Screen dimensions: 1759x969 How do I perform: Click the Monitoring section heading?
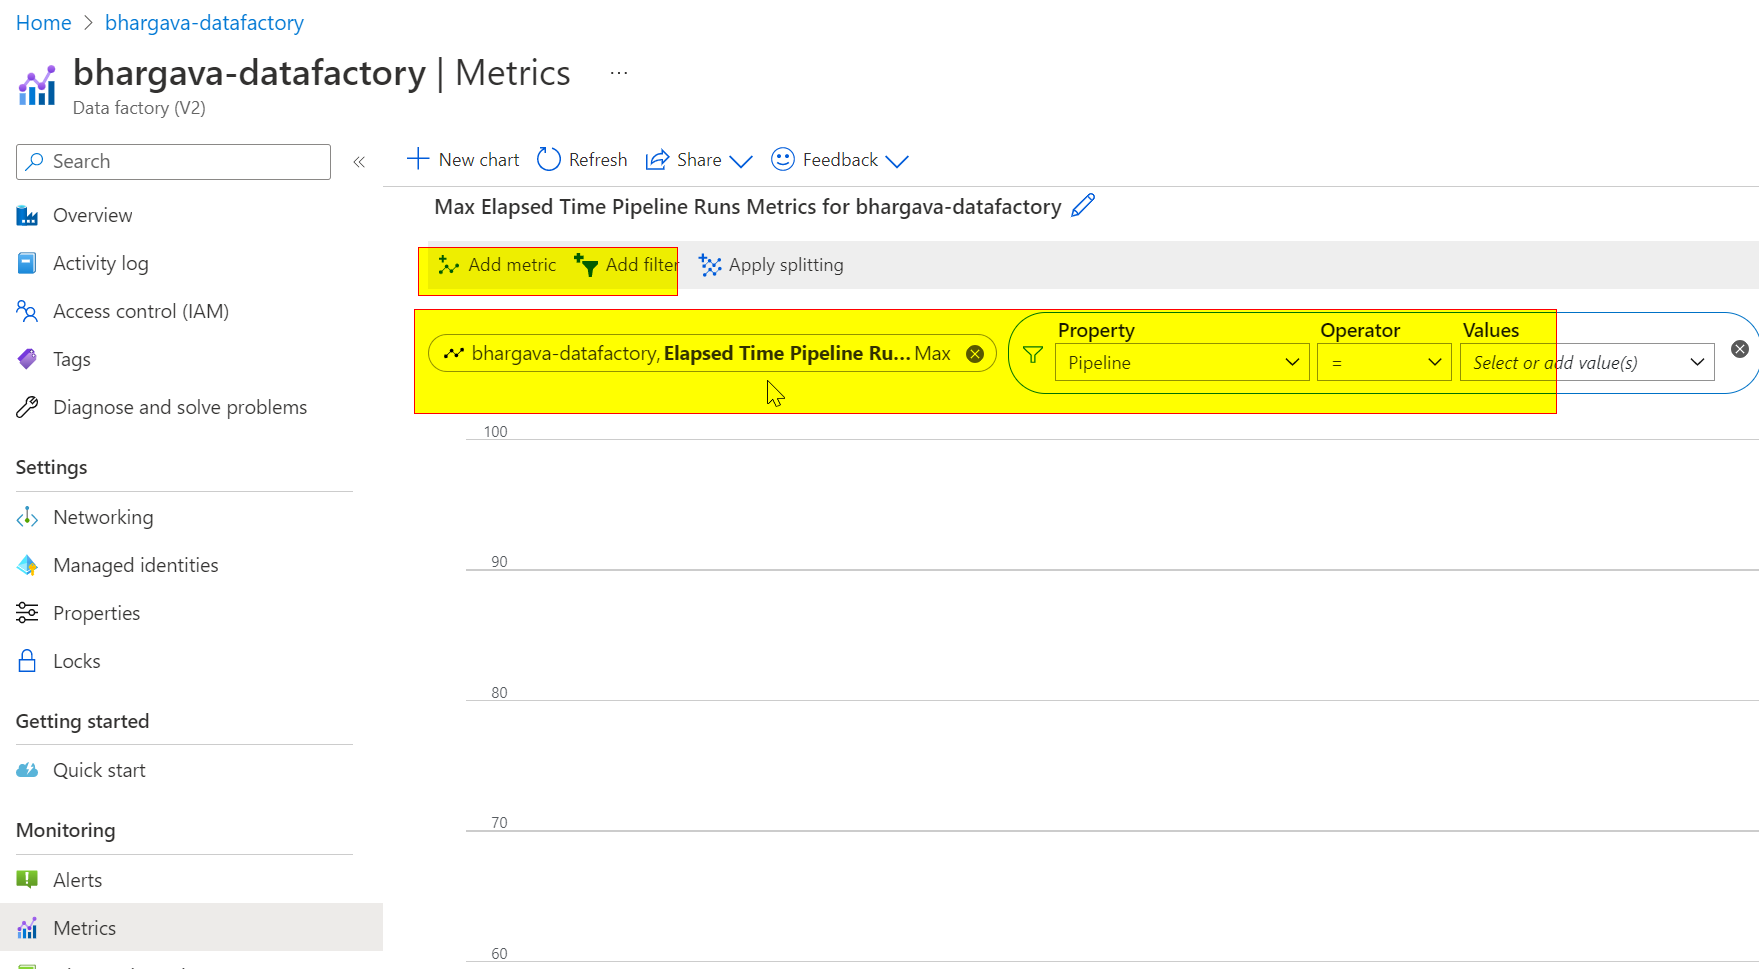pyautogui.click(x=65, y=830)
